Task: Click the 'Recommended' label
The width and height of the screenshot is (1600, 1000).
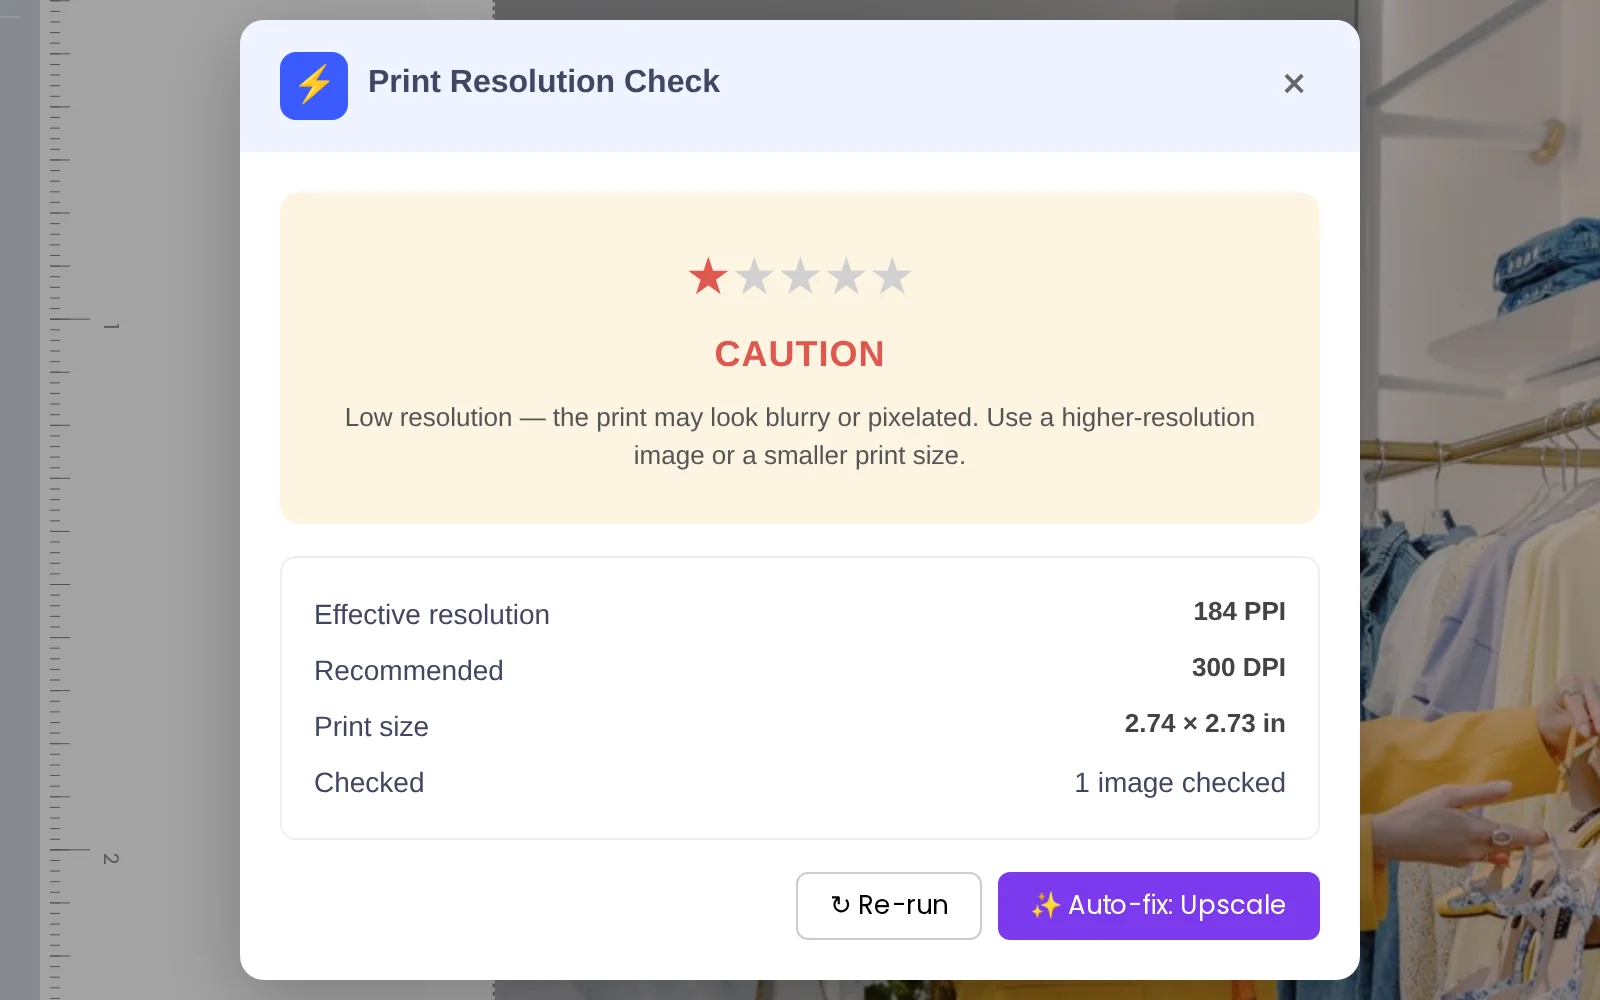Action: 409,671
